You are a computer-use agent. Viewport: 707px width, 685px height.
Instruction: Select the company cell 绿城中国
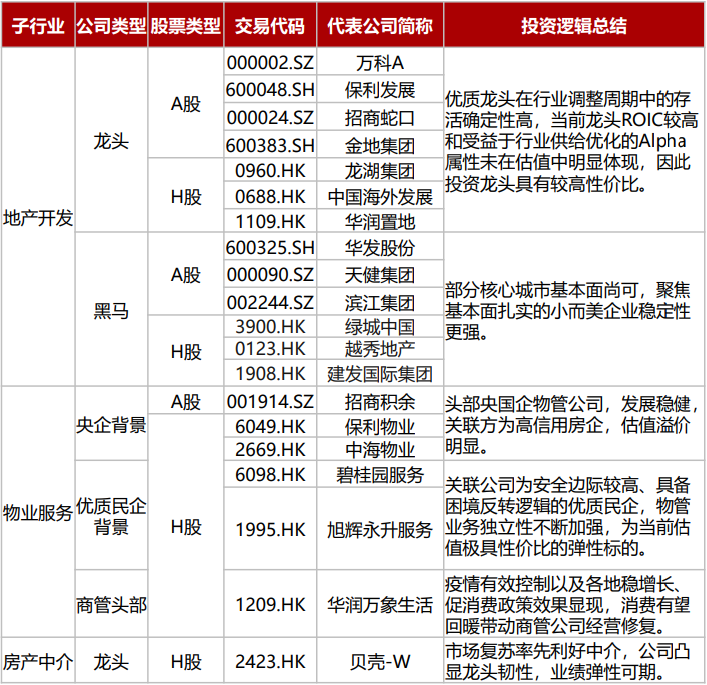pyautogui.click(x=380, y=326)
